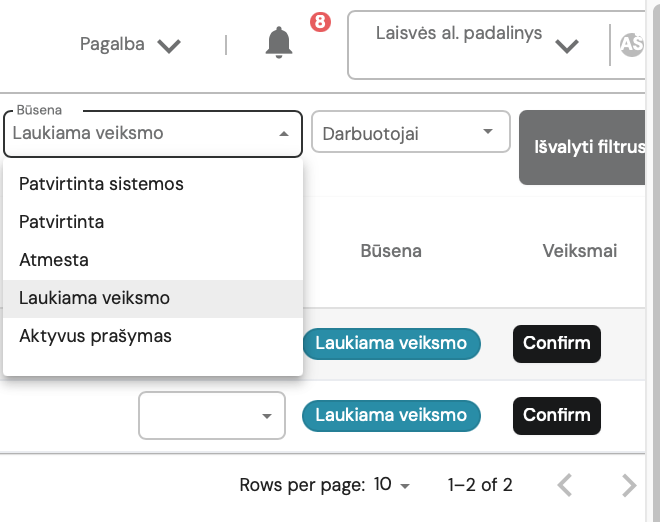Open the notifications bell
660x522 pixels.
pyautogui.click(x=279, y=43)
